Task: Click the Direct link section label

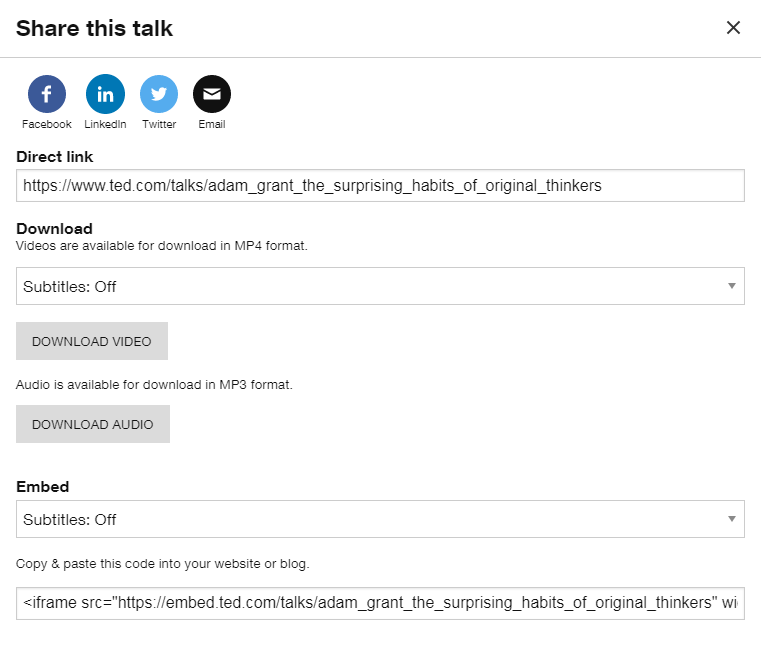Action: [x=54, y=157]
